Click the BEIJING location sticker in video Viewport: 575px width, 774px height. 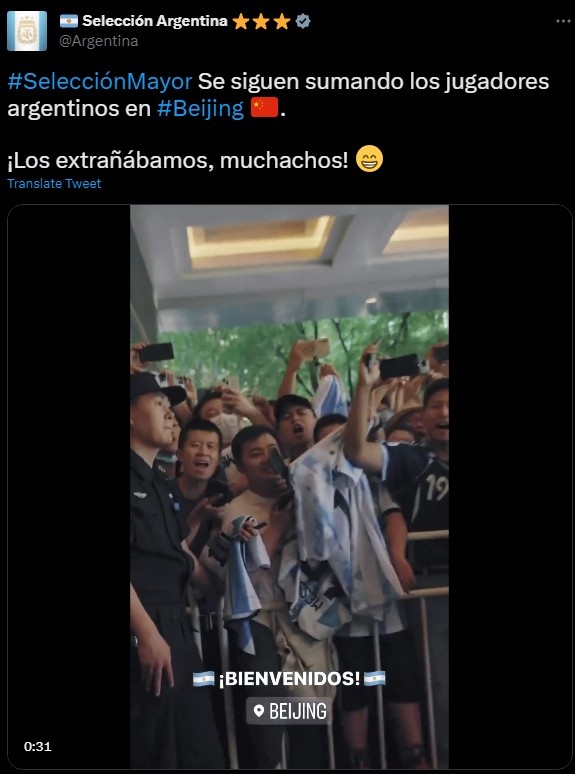[x=289, y=711]
